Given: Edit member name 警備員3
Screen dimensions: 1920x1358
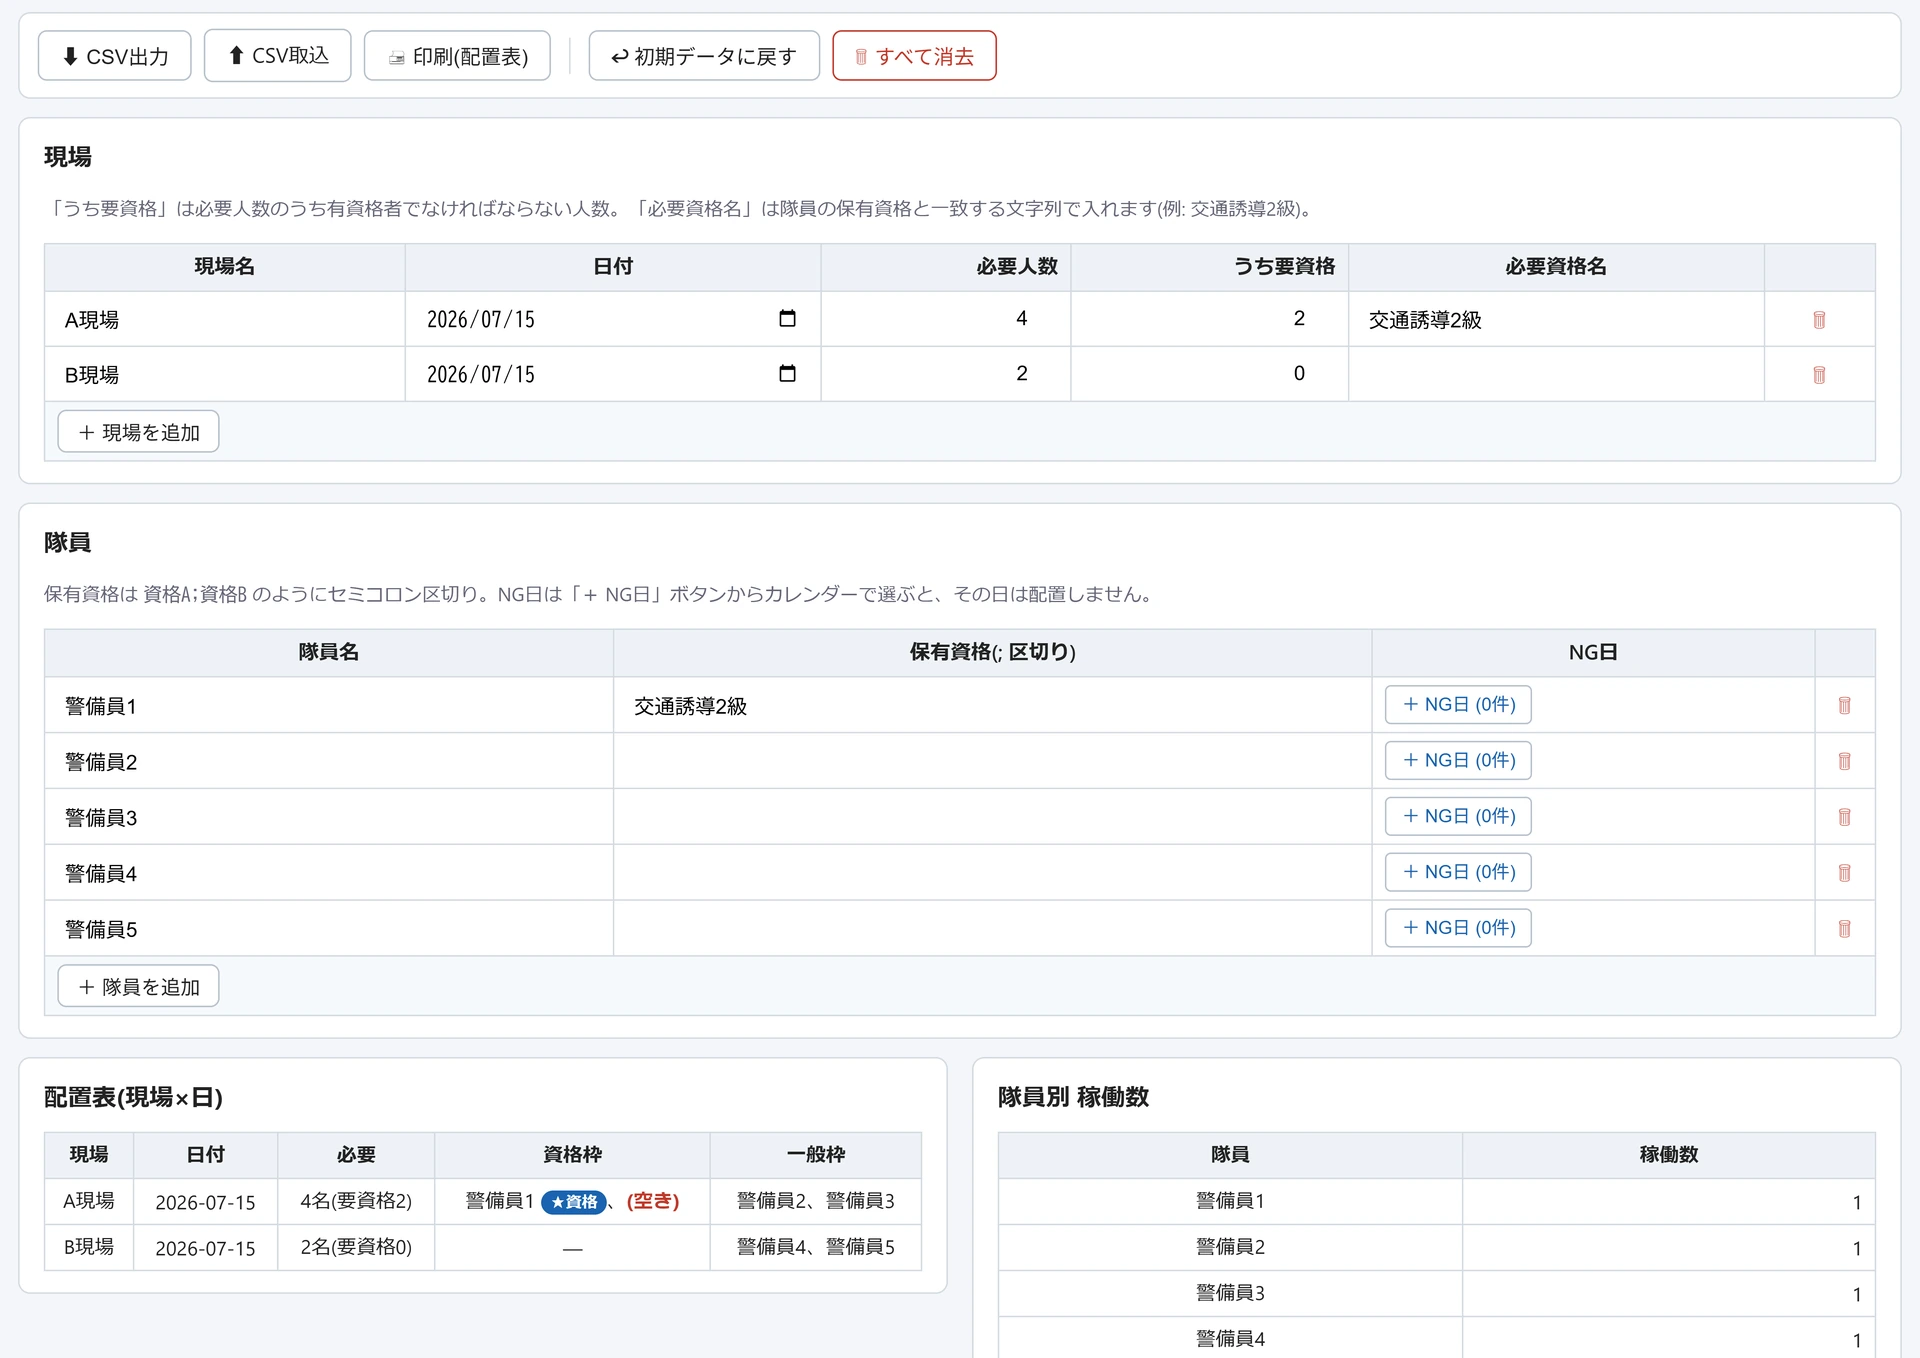Looking at the screenshot, I should [x=329, y=818].
